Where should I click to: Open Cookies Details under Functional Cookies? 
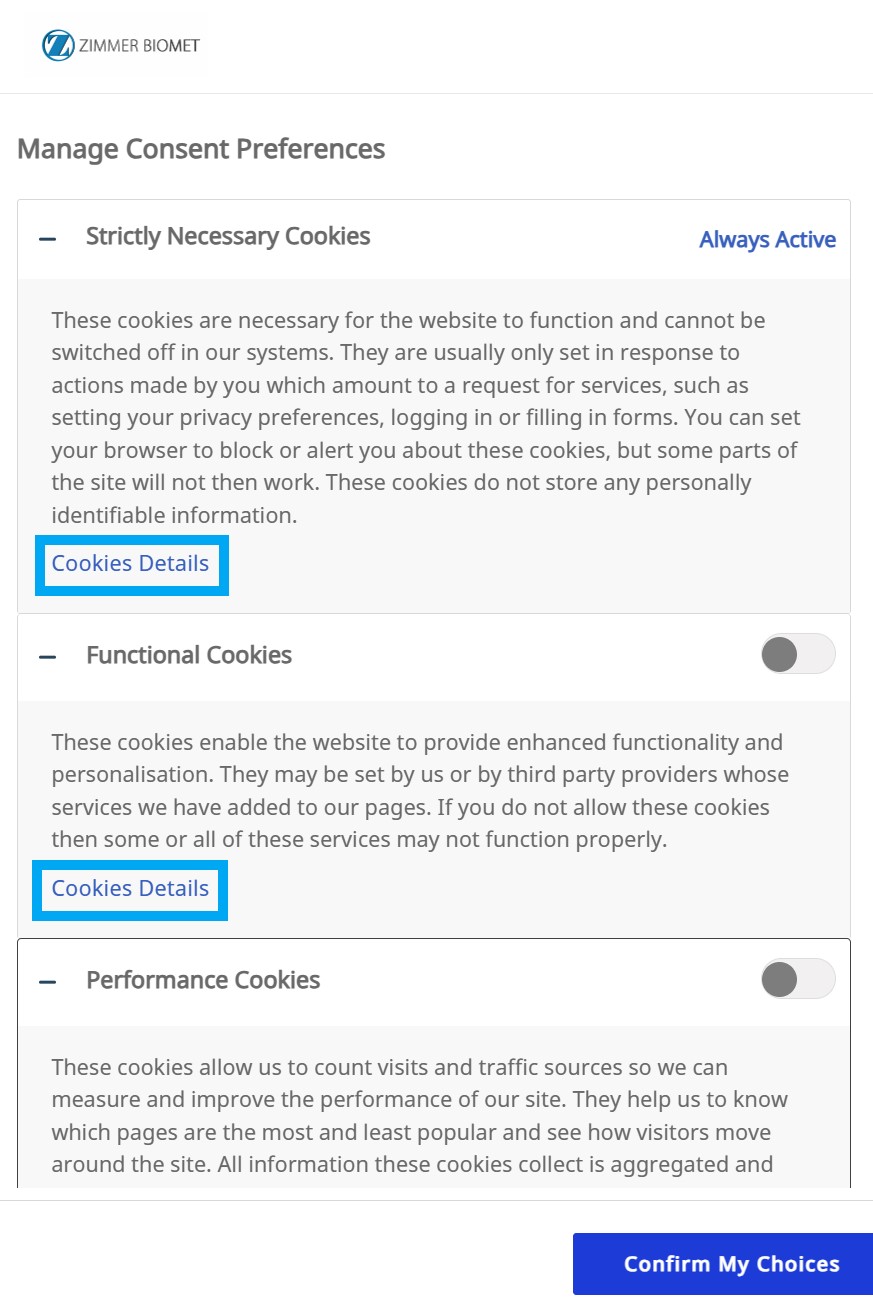[131, 889]
